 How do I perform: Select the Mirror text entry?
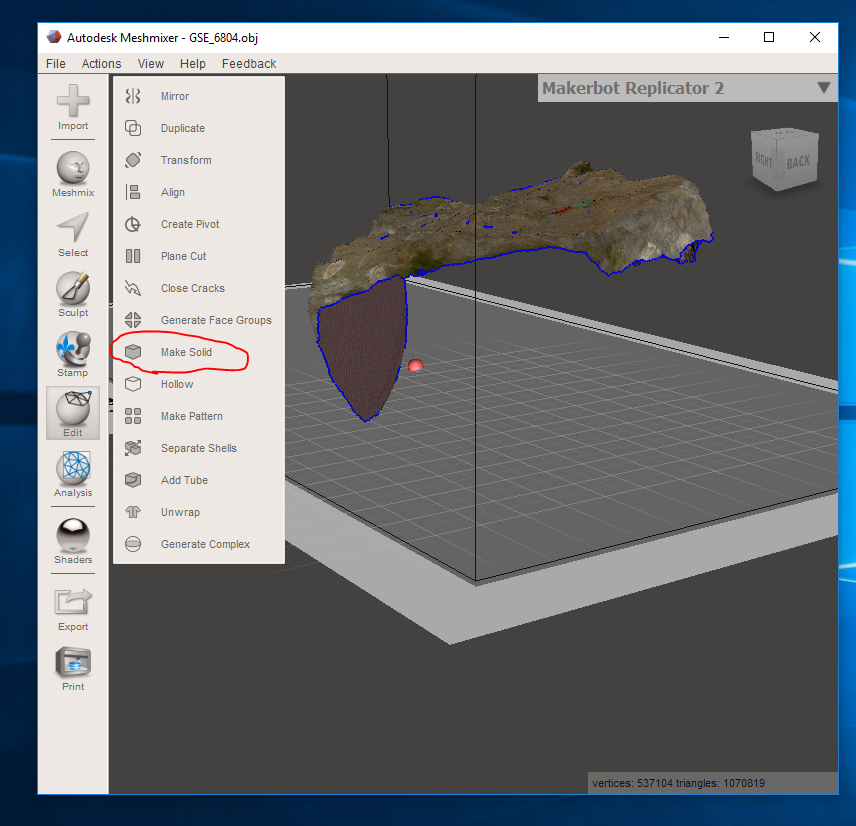[175, 96]
